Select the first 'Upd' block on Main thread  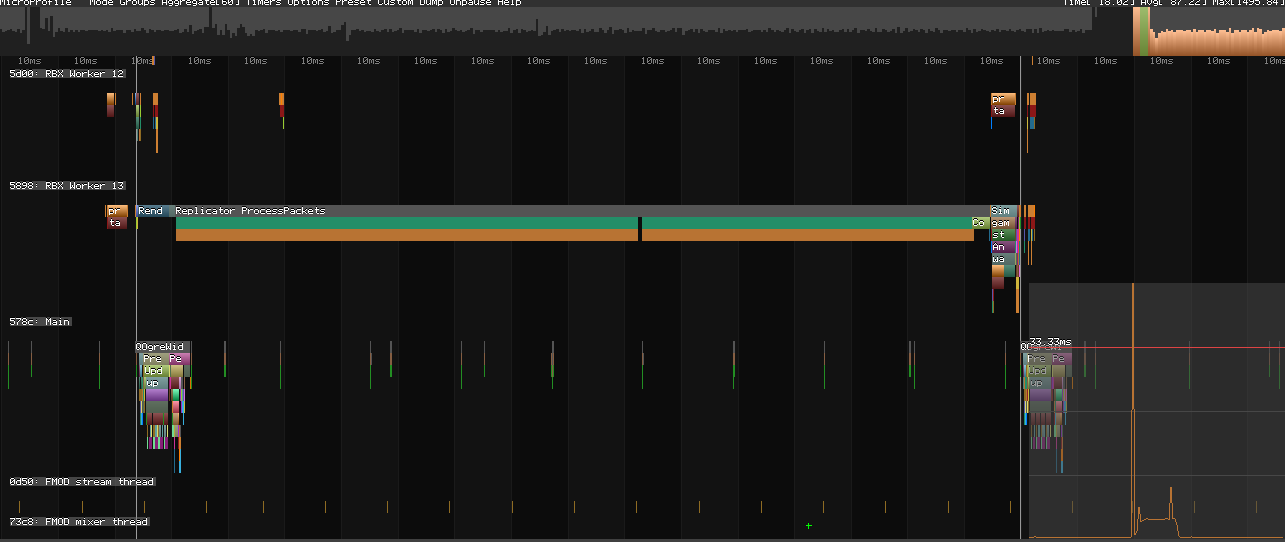pos(156,371)
